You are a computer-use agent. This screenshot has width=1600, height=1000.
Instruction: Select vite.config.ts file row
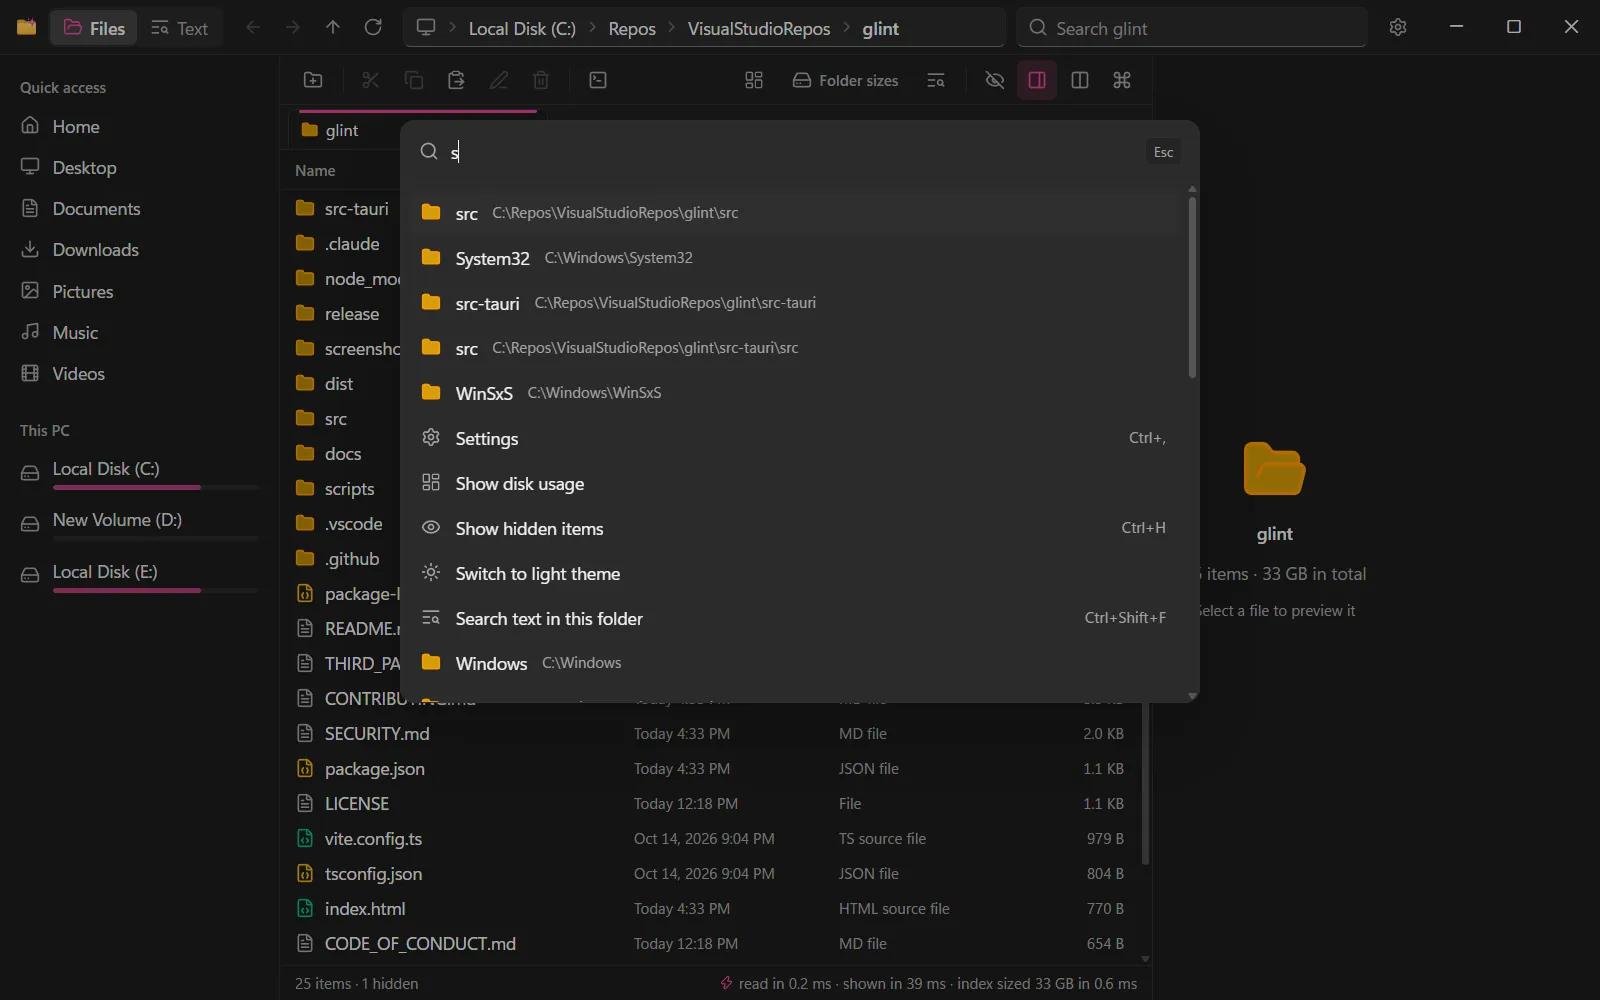pyautogui.click(x=712, y=839)
